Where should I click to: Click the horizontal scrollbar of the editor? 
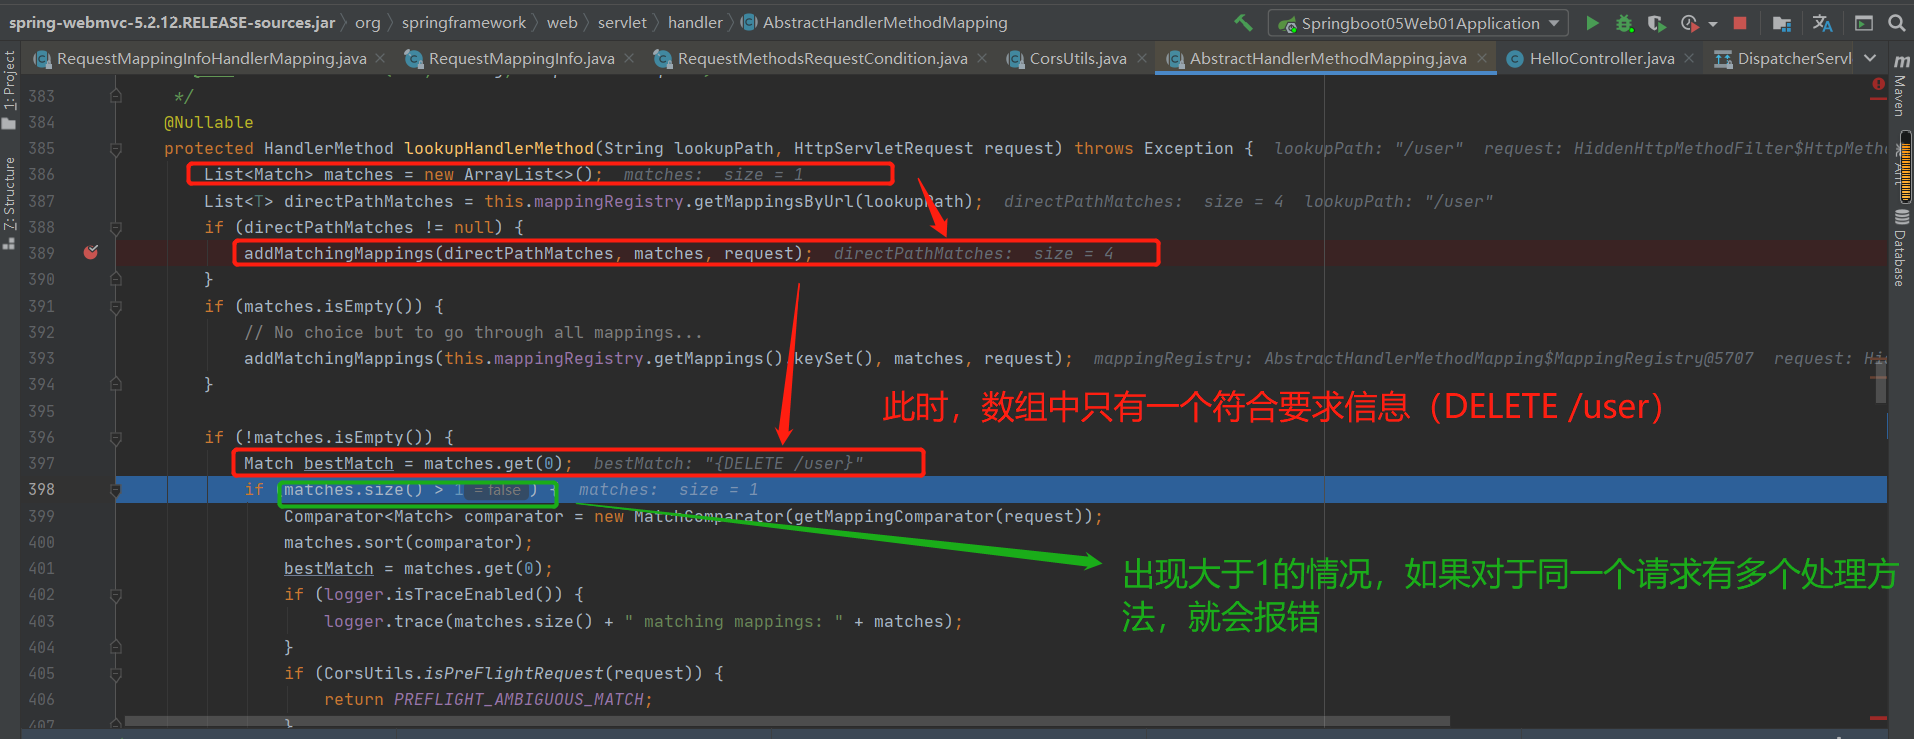787,721
